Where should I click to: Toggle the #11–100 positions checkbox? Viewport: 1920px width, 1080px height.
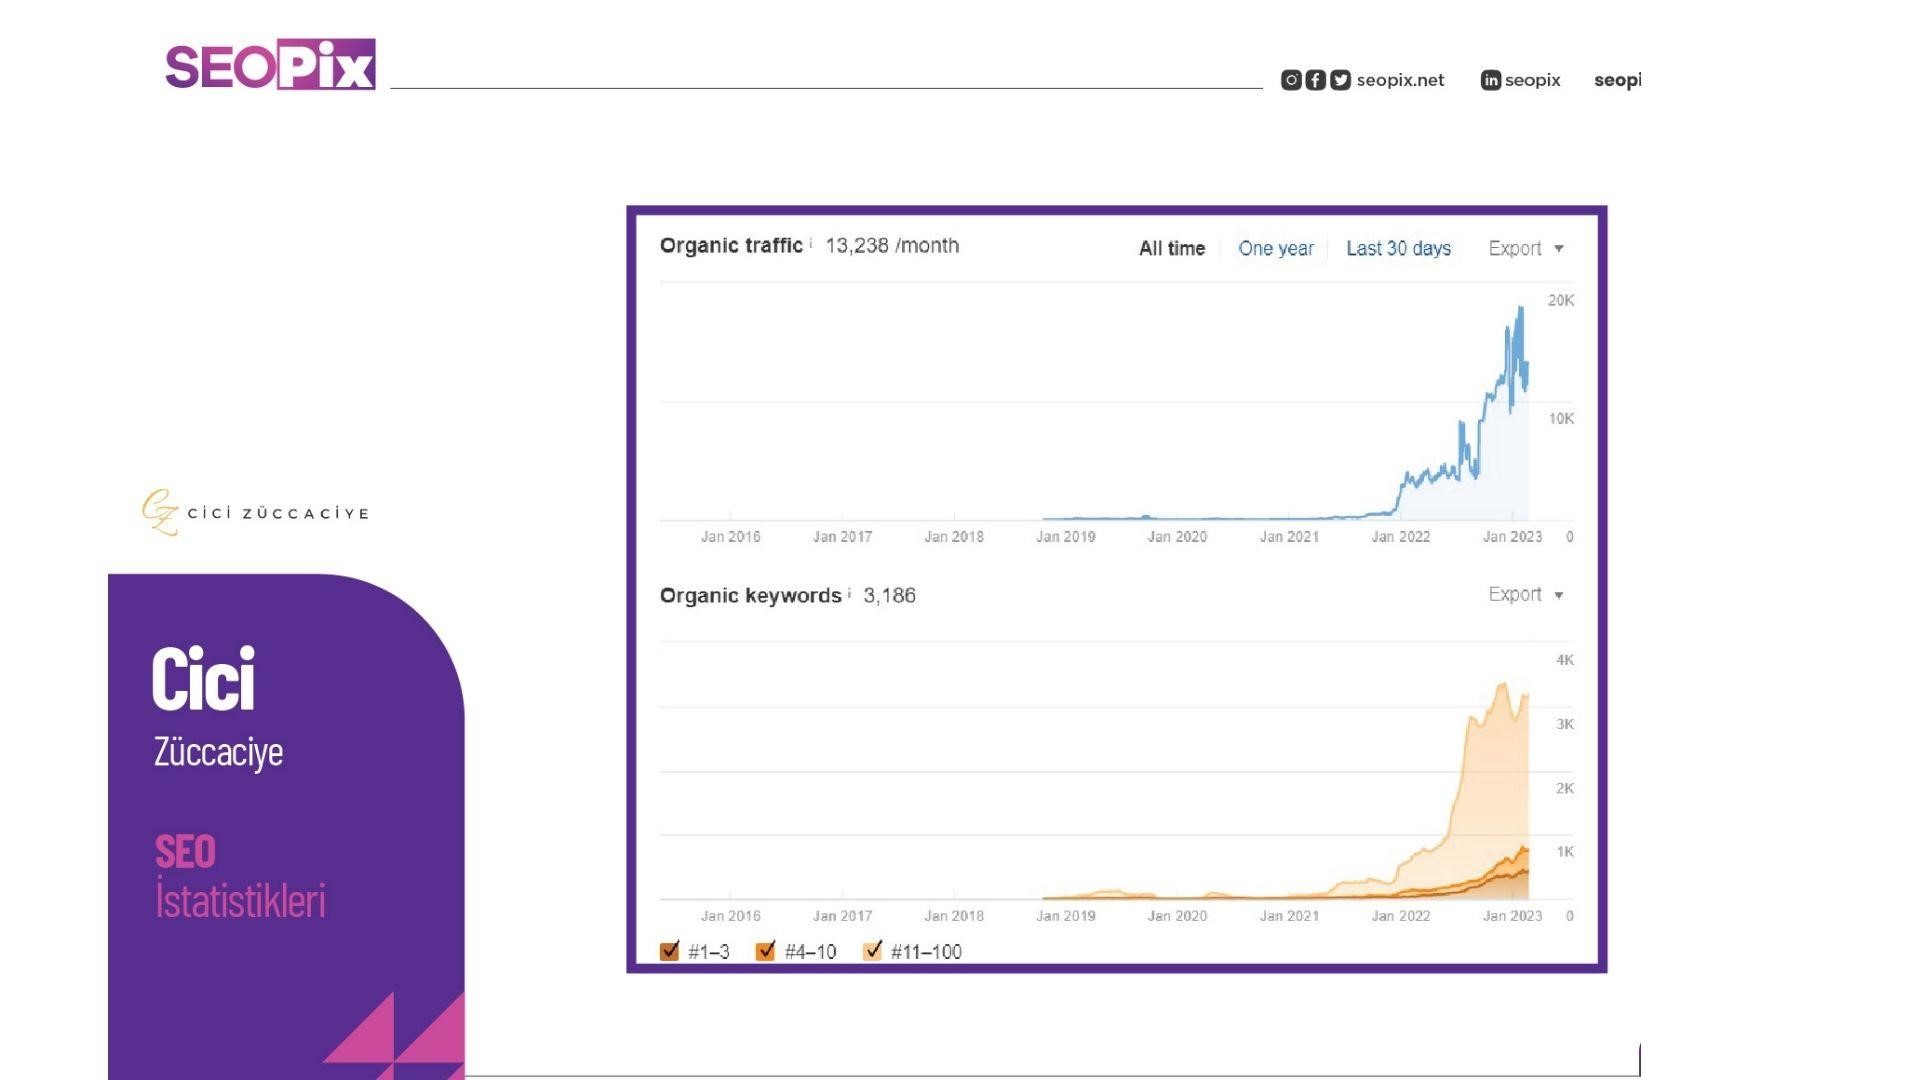tap(873, 951)
